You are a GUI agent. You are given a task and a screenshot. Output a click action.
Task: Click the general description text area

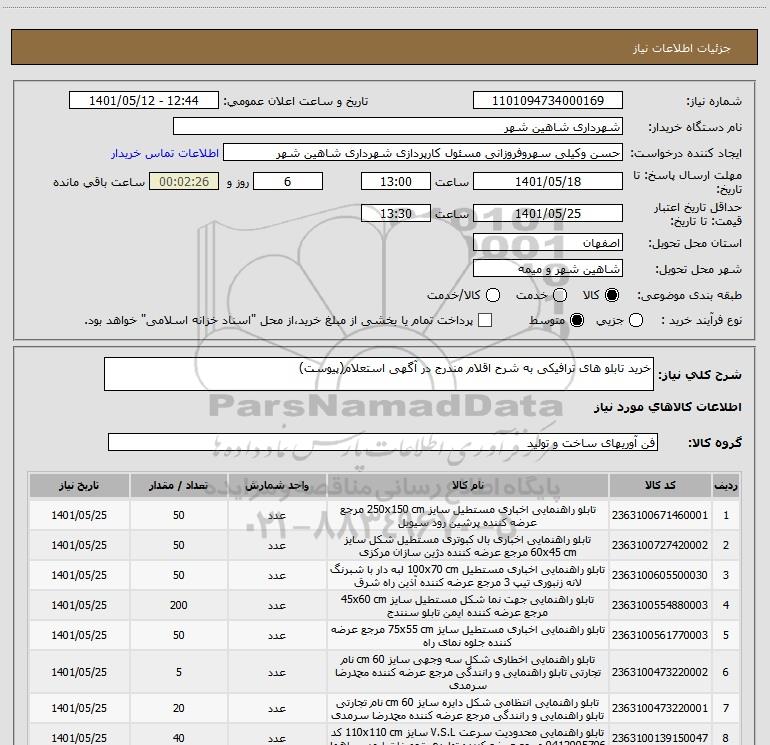(x=379, y=374)
